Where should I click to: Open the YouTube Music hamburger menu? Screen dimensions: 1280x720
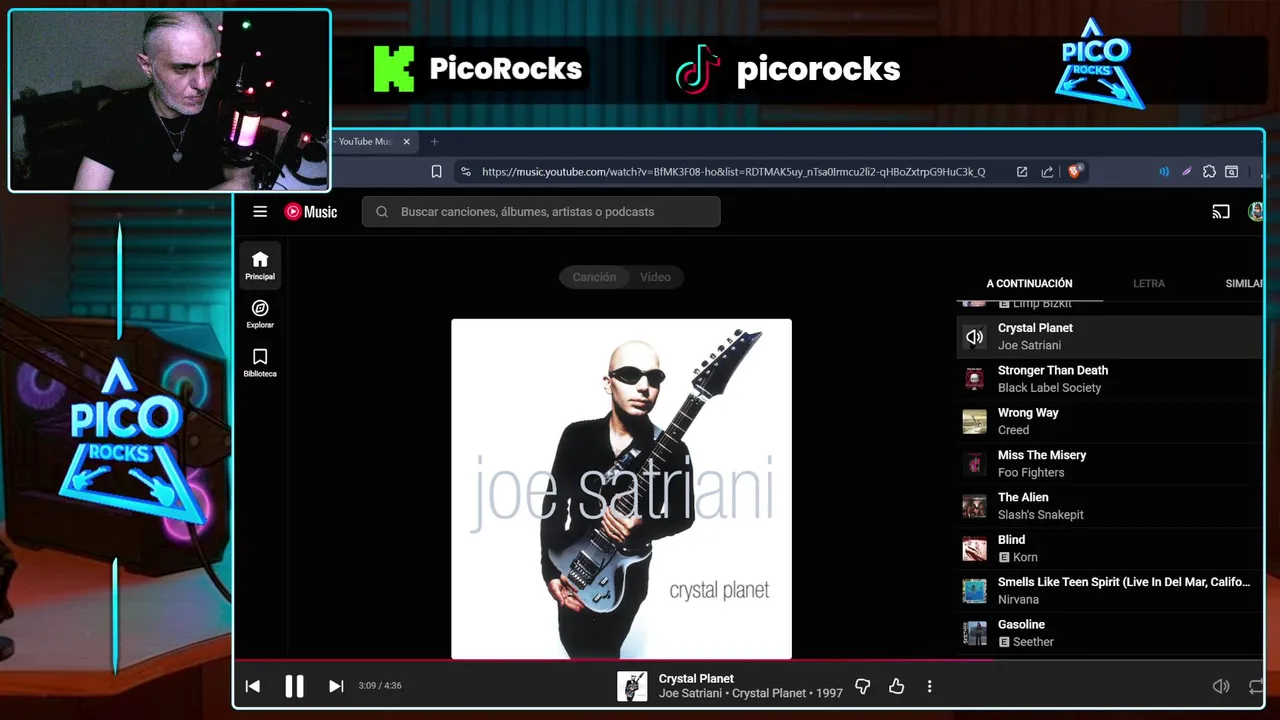click(260, 211)
